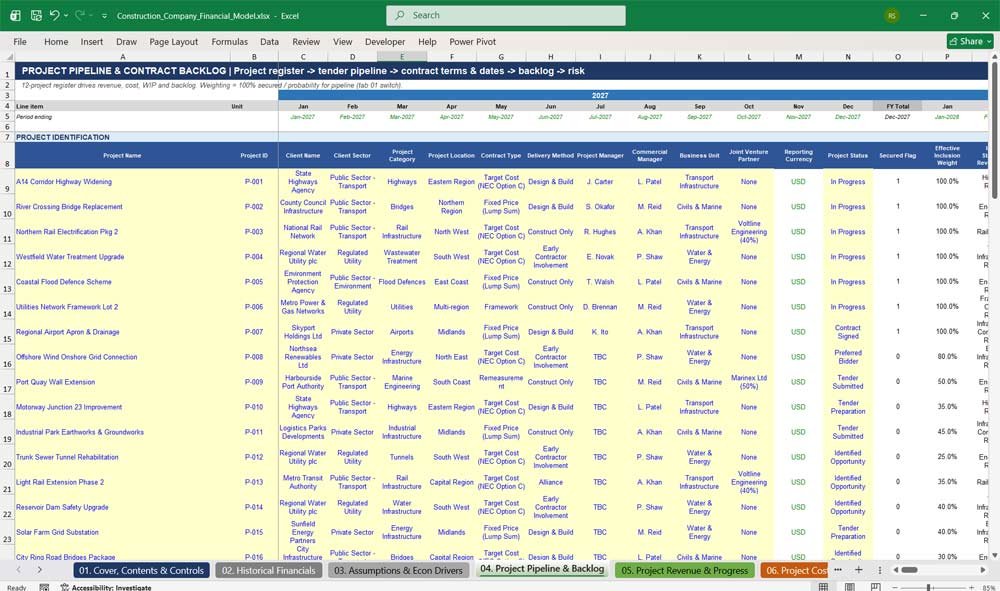
Task: Click Accessibility: Investigate in status bar
Action: [106, 587]
